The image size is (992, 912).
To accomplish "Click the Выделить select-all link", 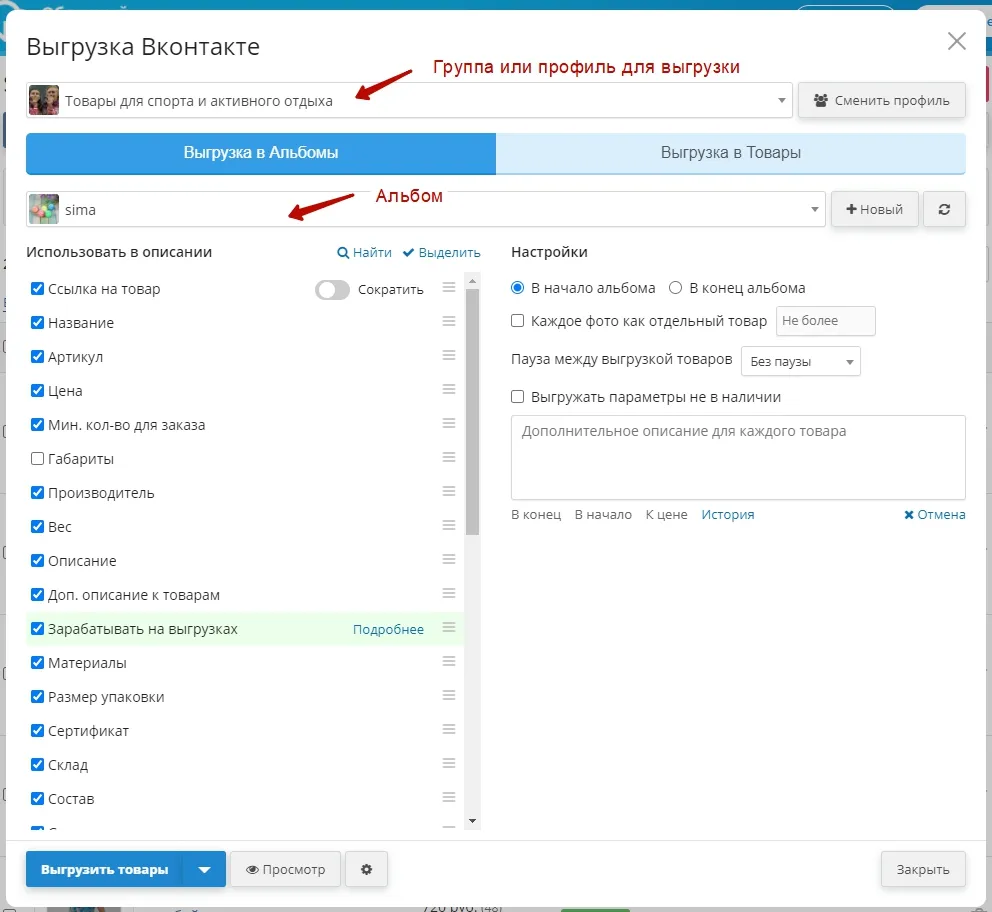I will 442,252.
